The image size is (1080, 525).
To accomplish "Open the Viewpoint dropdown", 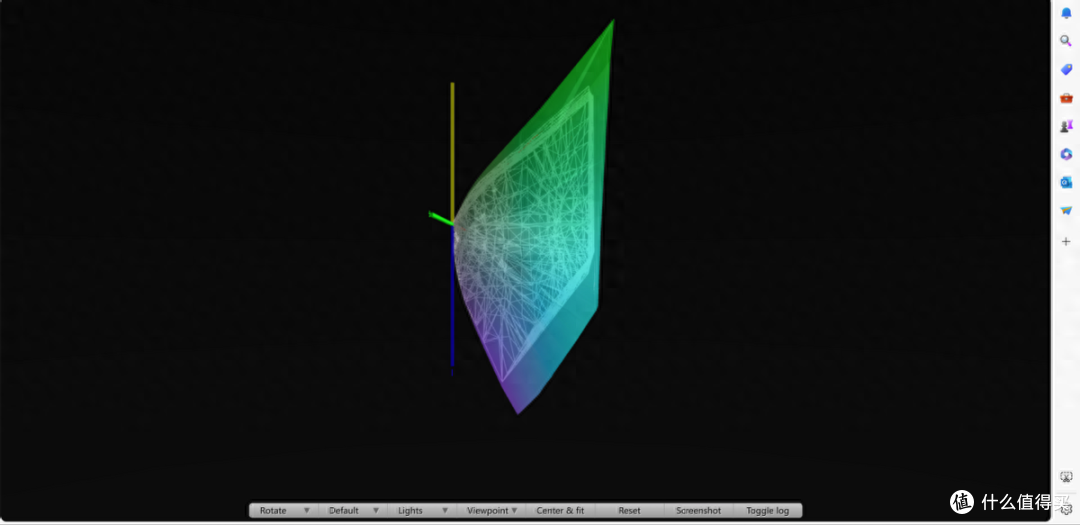I will click(491, 511).
